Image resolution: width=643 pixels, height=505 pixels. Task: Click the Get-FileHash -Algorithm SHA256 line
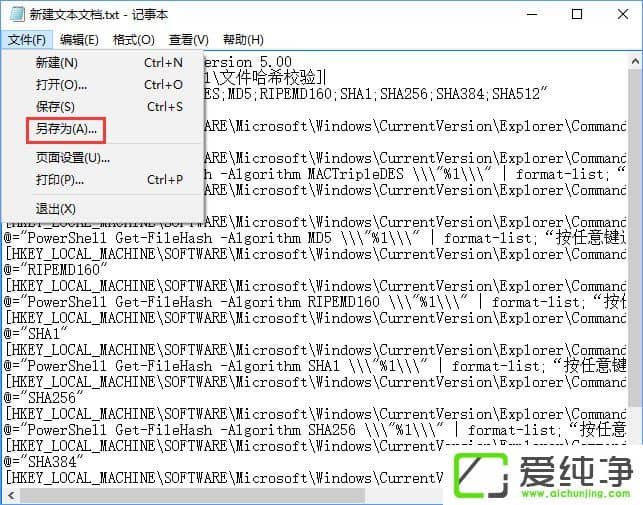[315, 430]
